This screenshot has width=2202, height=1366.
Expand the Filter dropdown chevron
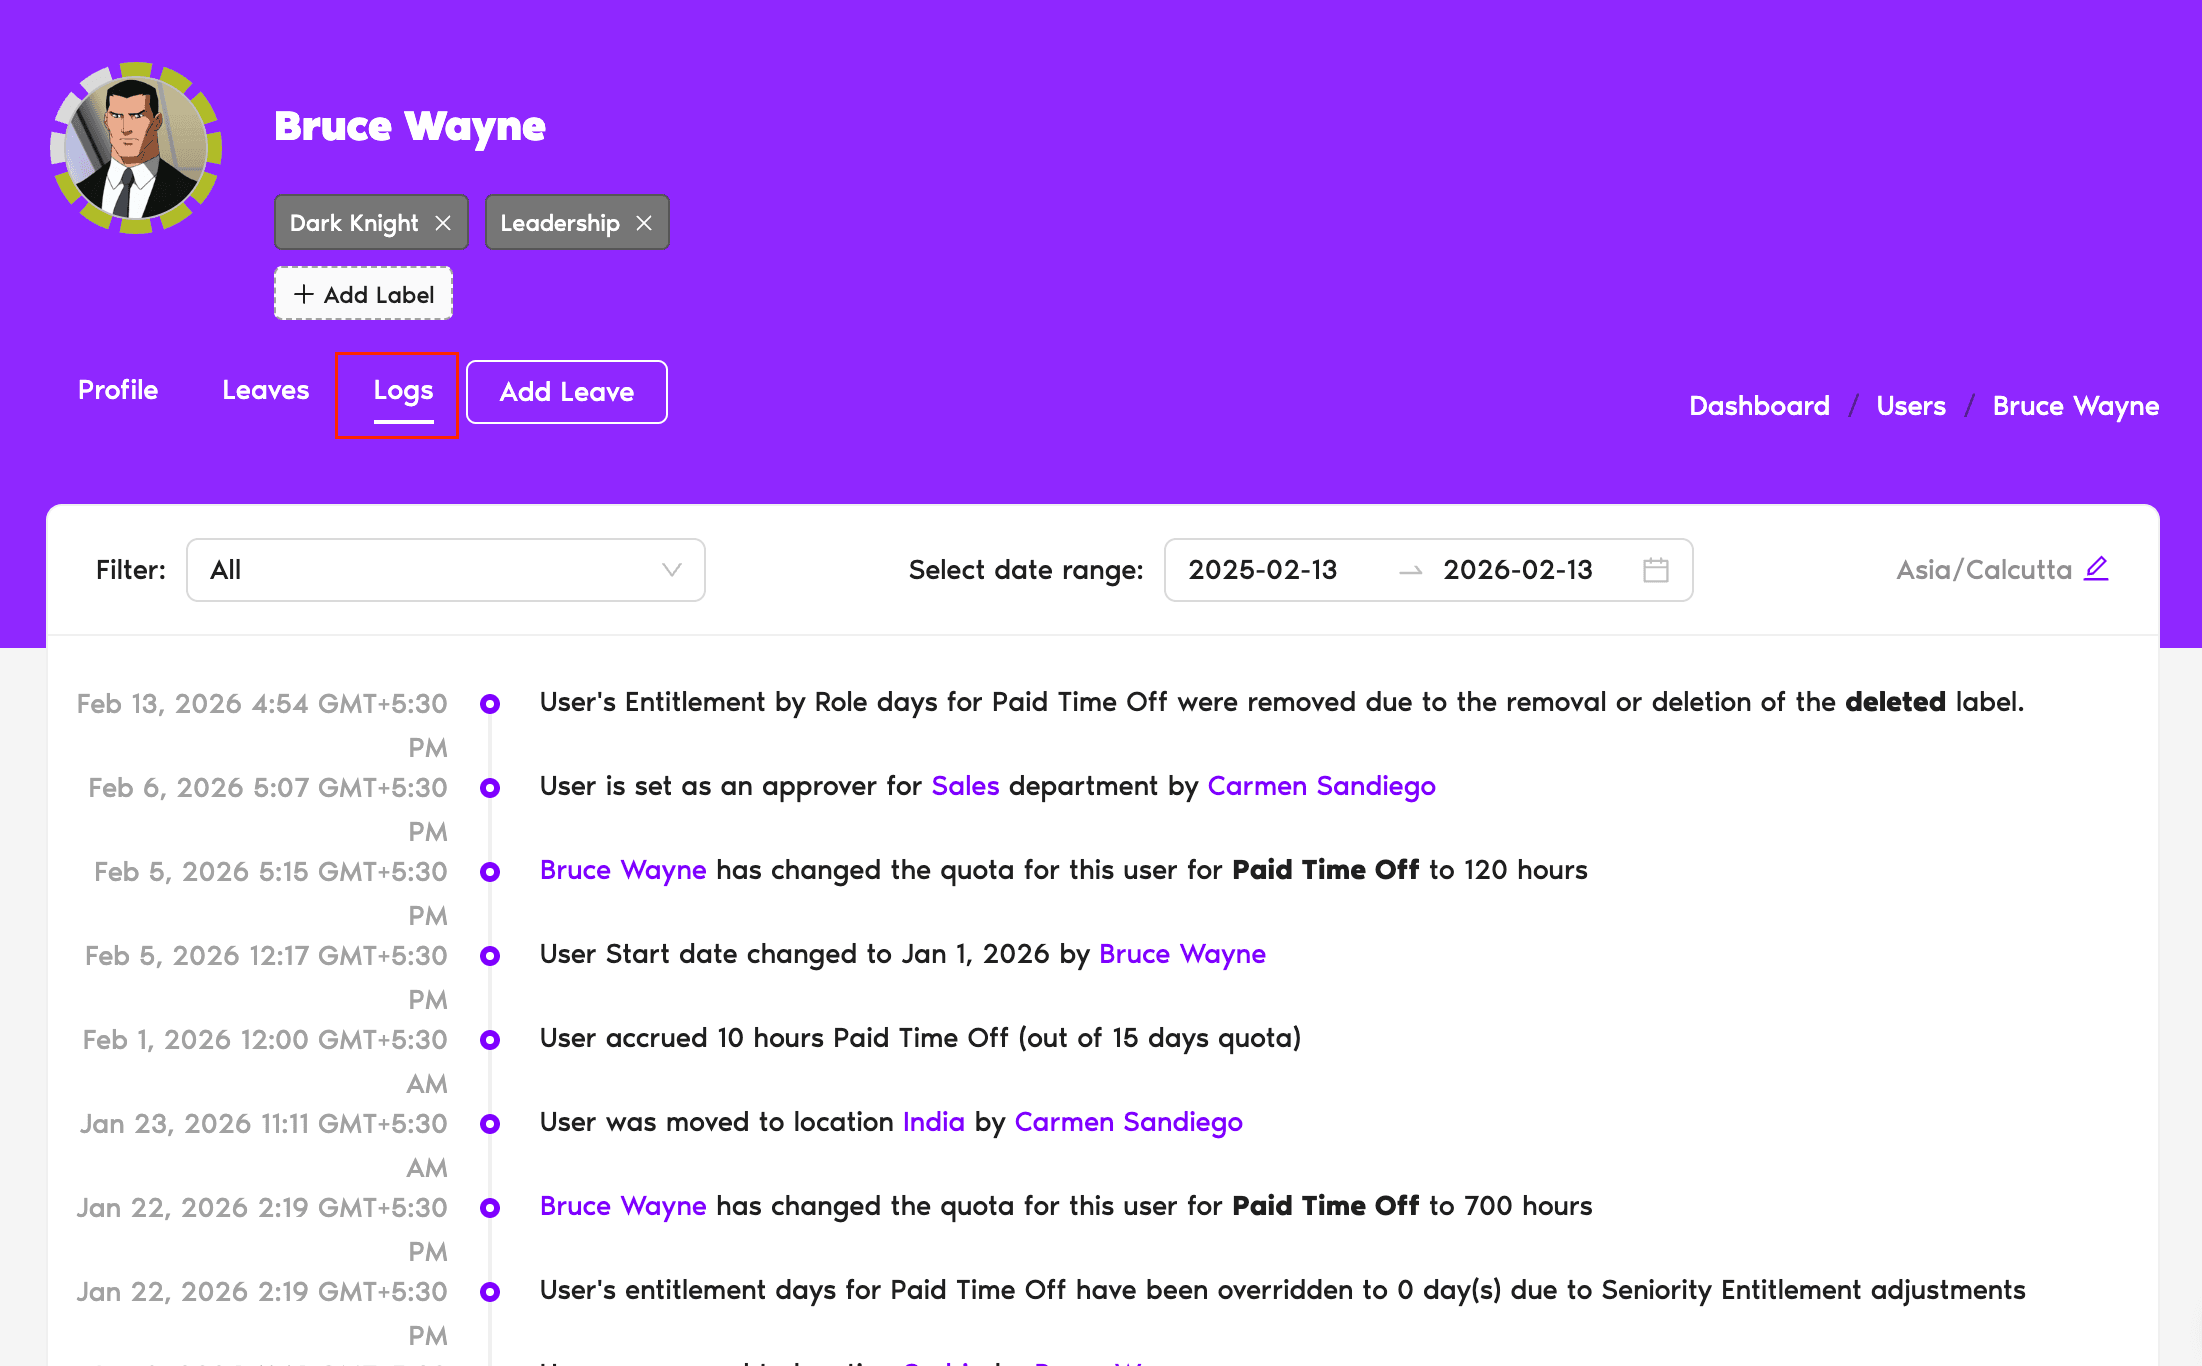pyautogui.click(x=671, y=570)
